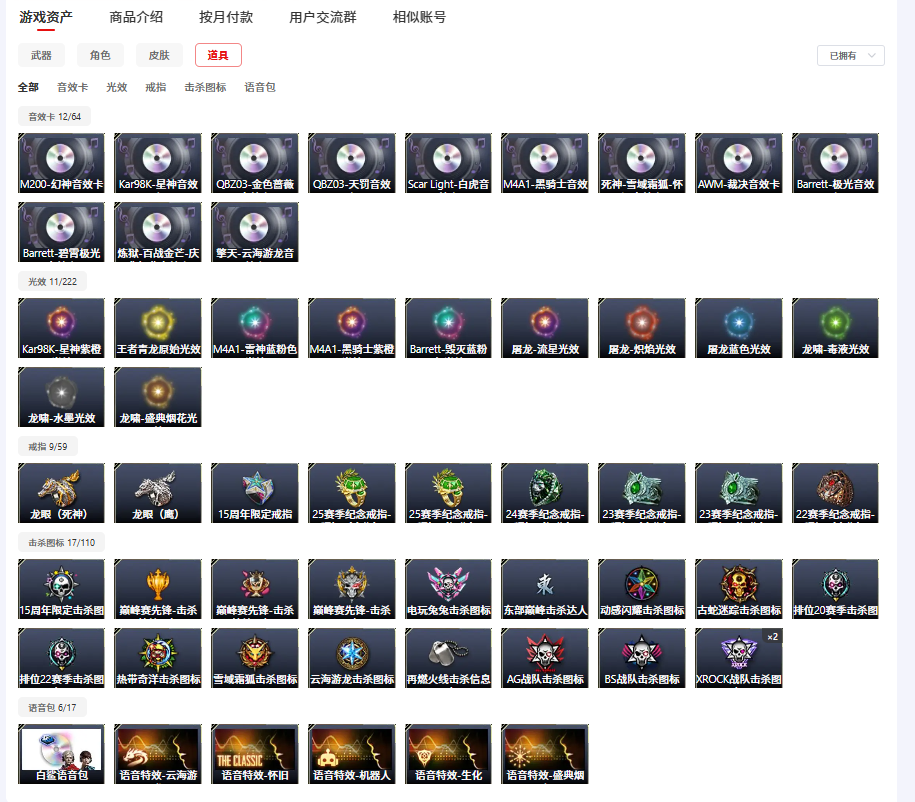Viewport: 915px width, 802px height.
Task: Filter items by 戒指
Action: pos(156,88)
